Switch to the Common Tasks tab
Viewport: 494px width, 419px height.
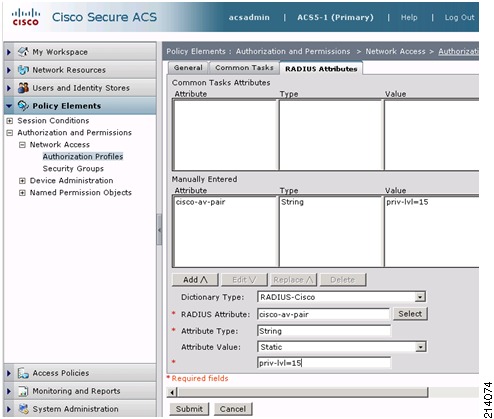244,68
